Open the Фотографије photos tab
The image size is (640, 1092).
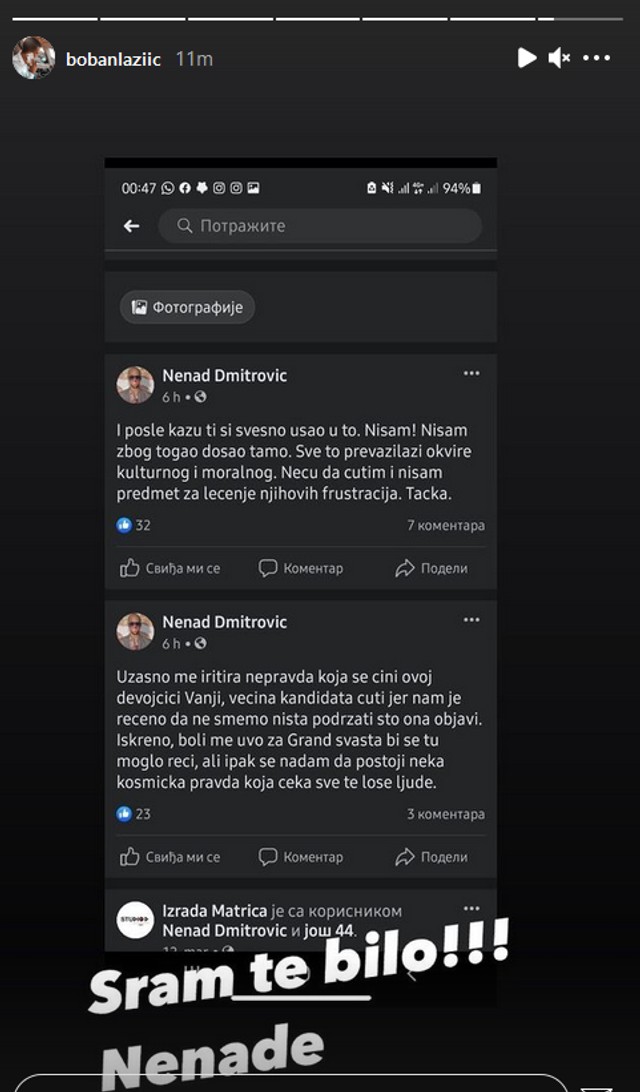(188, 308)
